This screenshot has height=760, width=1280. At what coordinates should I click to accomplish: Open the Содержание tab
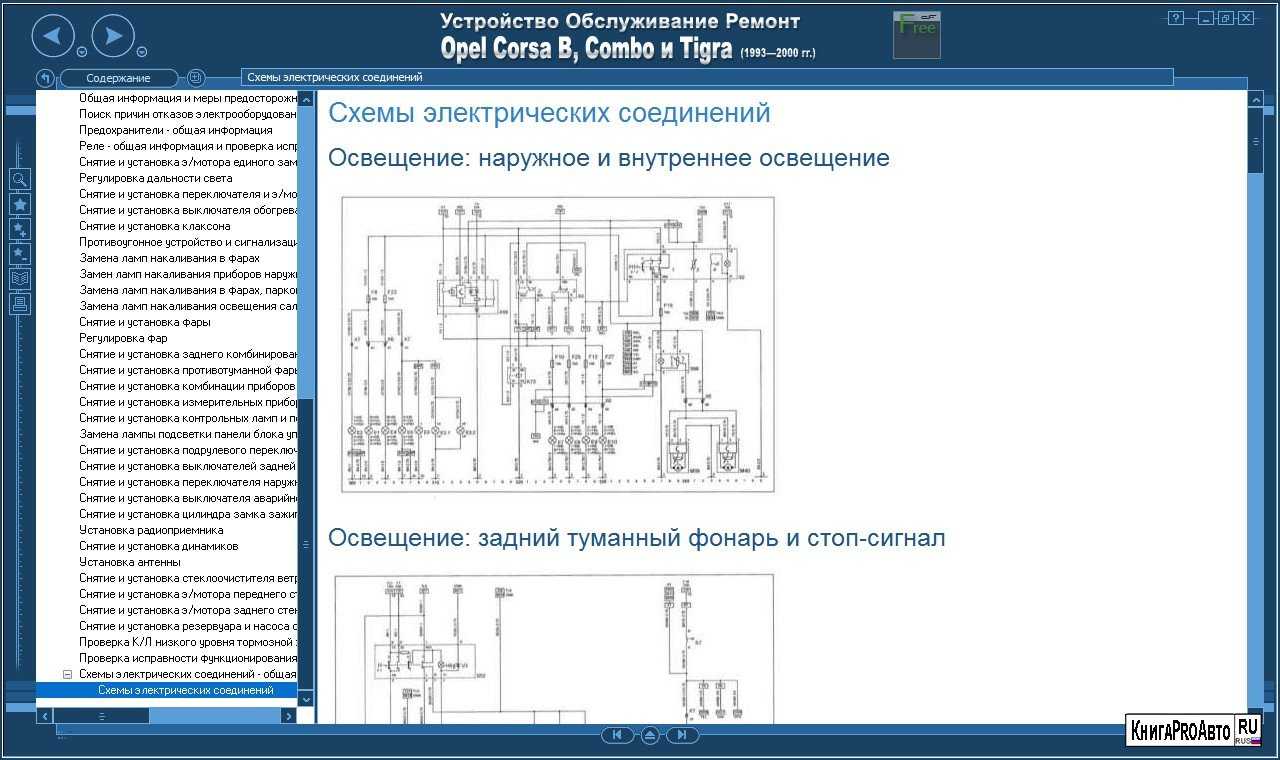tap(118, 78)
